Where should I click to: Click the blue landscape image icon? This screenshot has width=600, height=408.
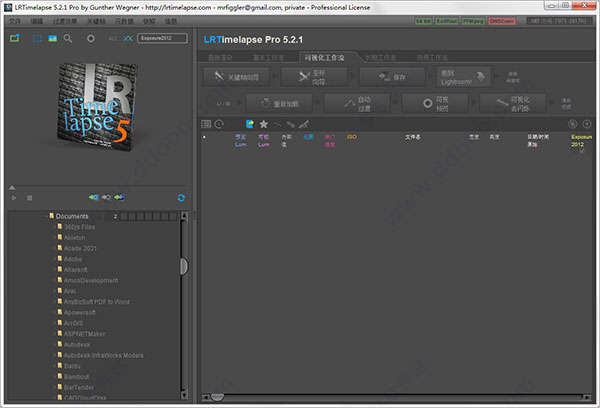pyautogui.click(x=51, y=38)
